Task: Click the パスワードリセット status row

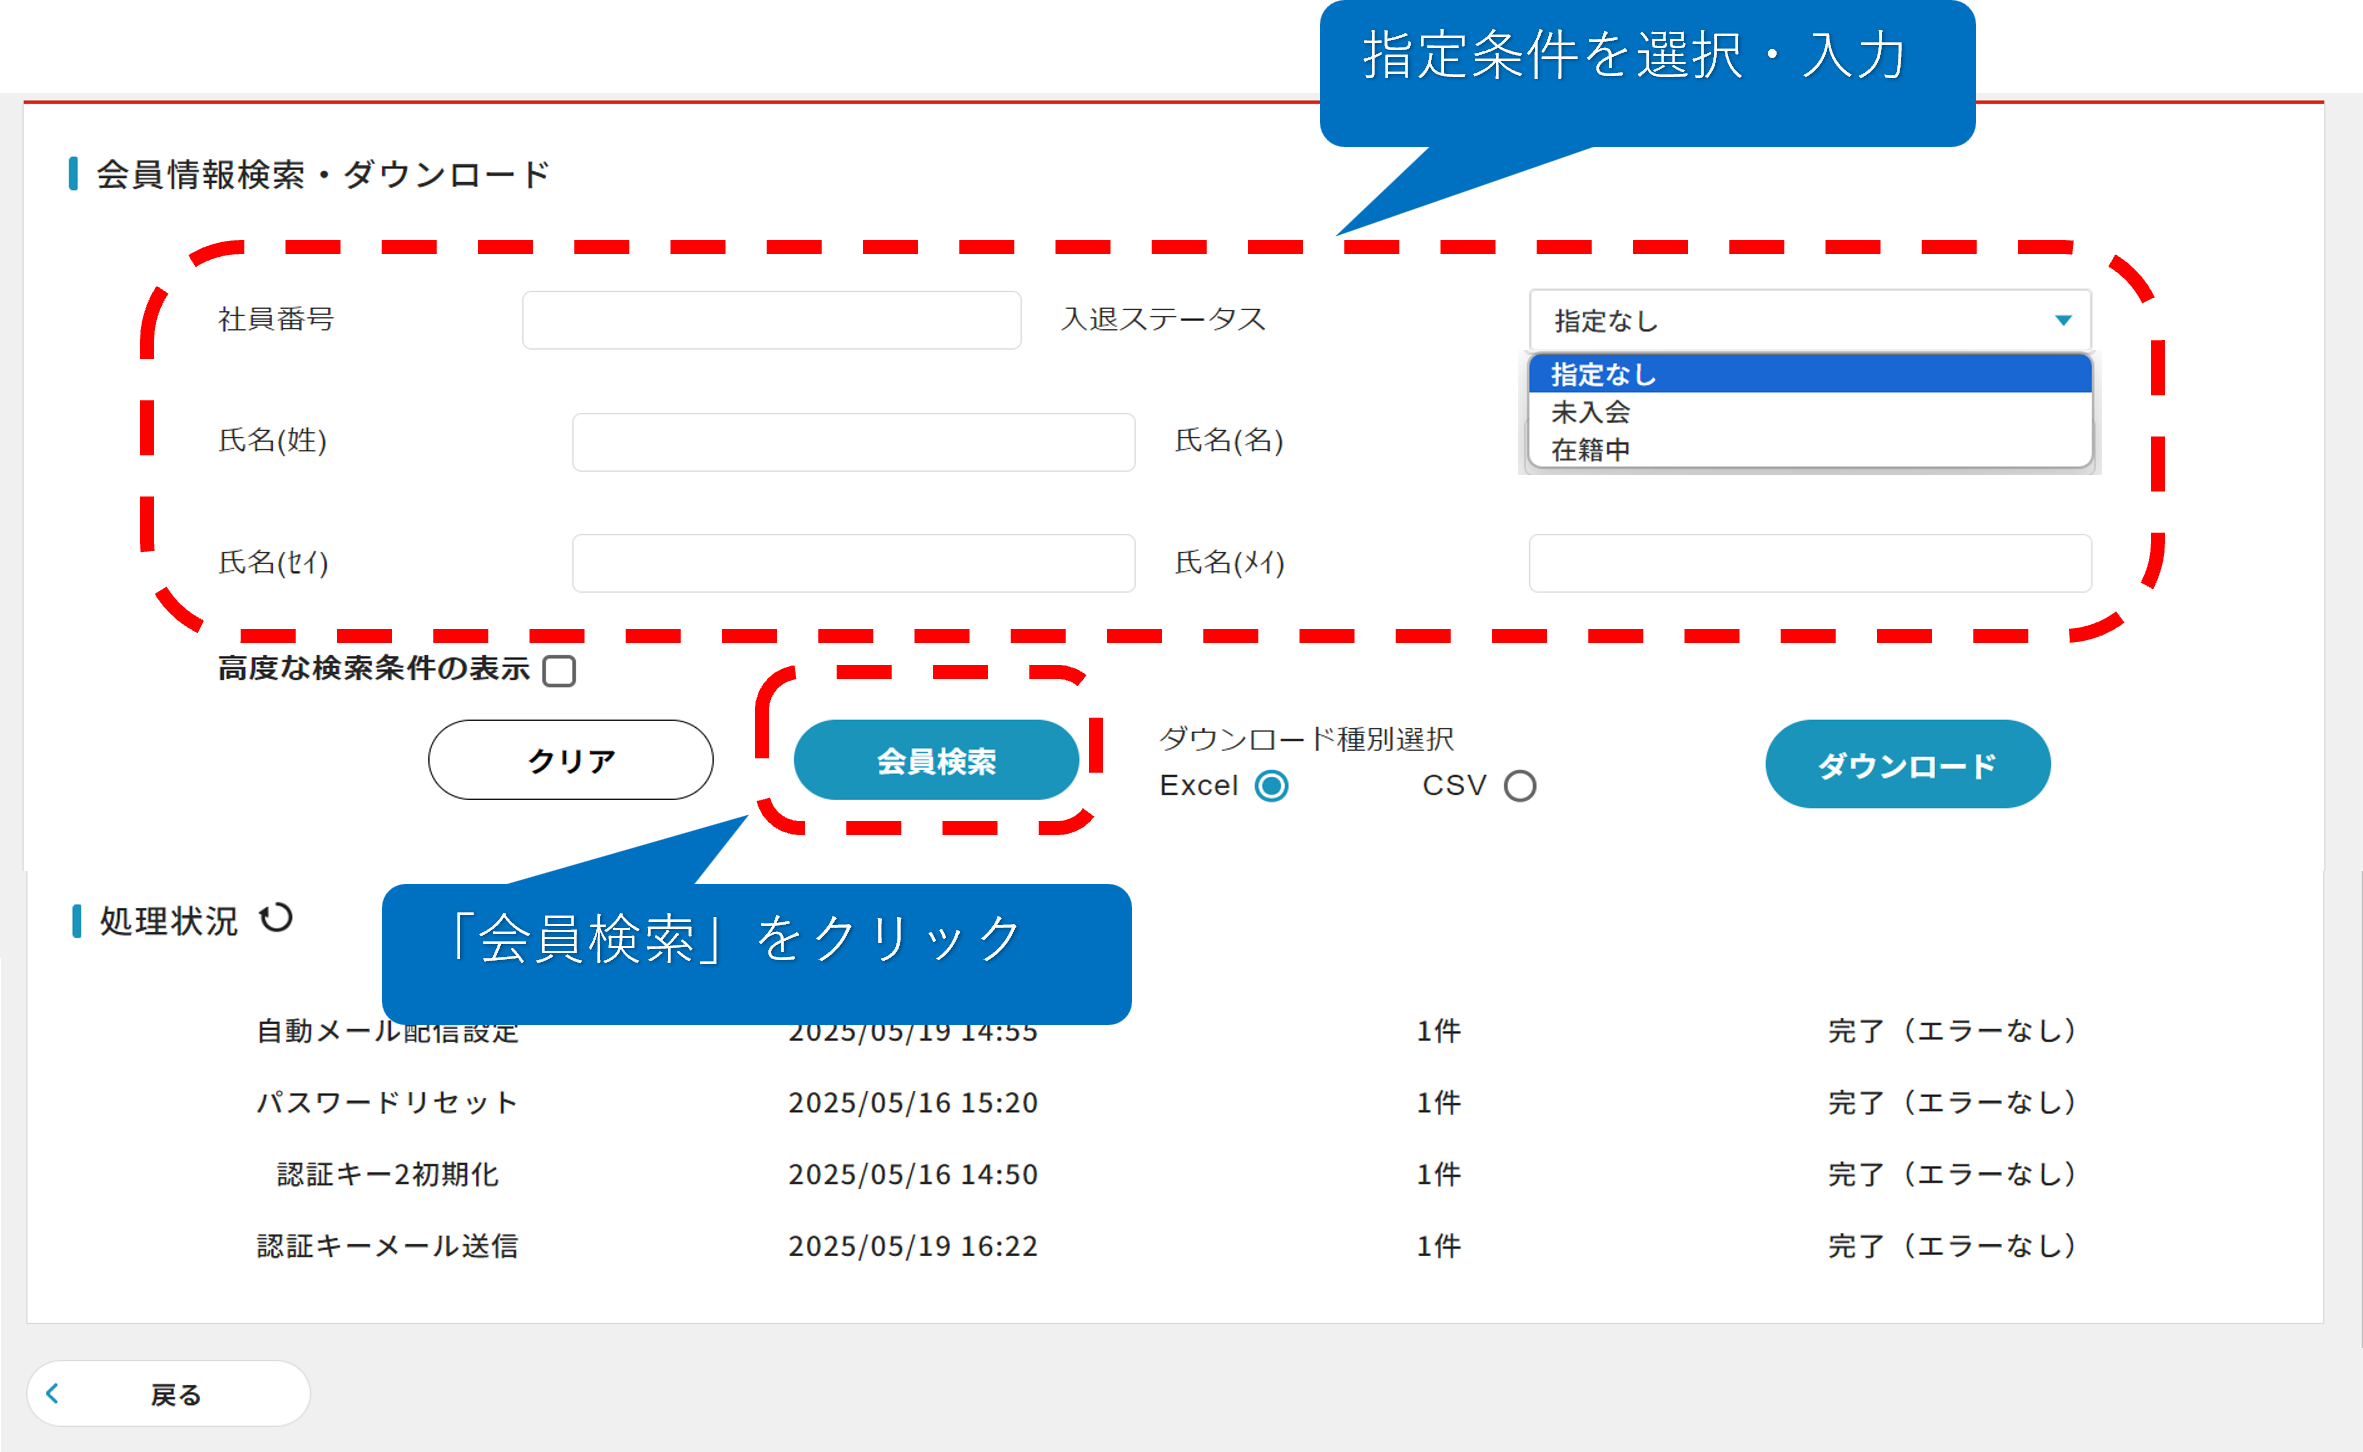Action: pyautogui.click(x=387, y=1102)
